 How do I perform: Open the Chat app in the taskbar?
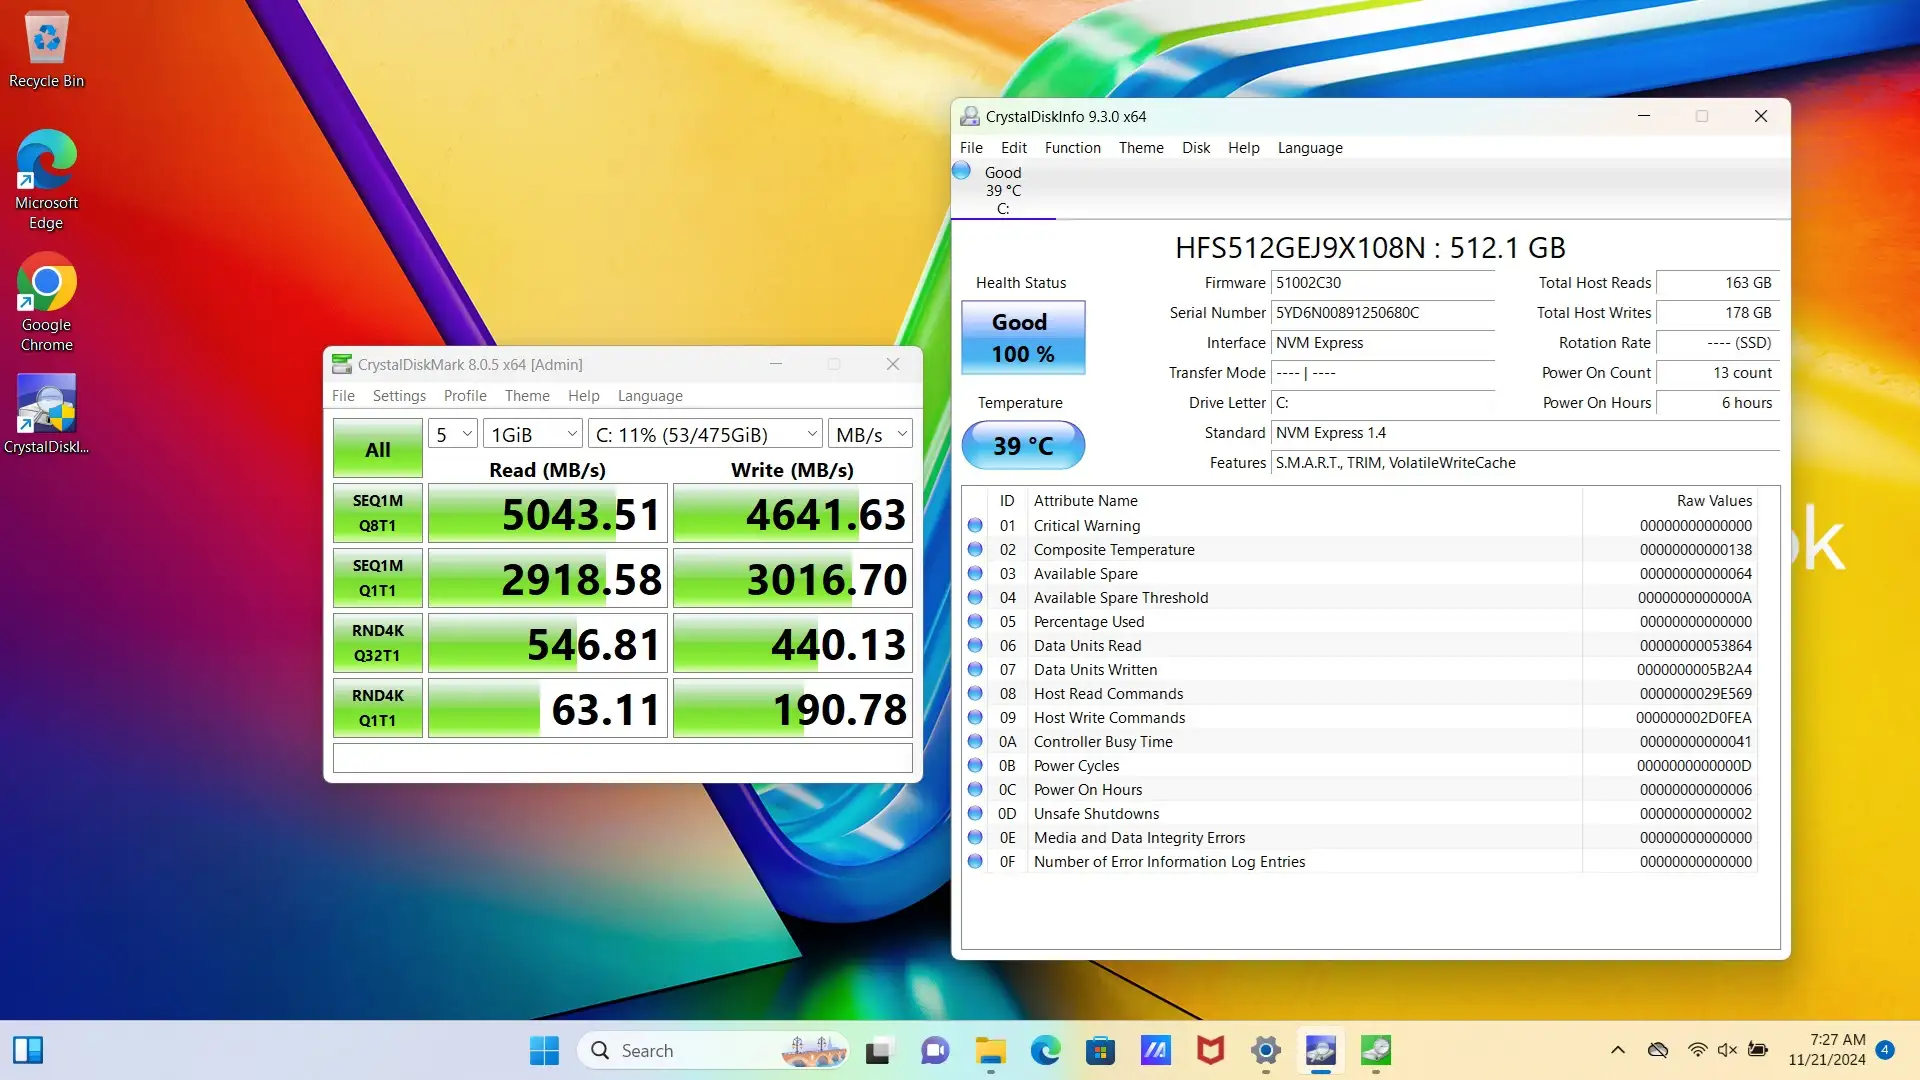pos(935,1050)
